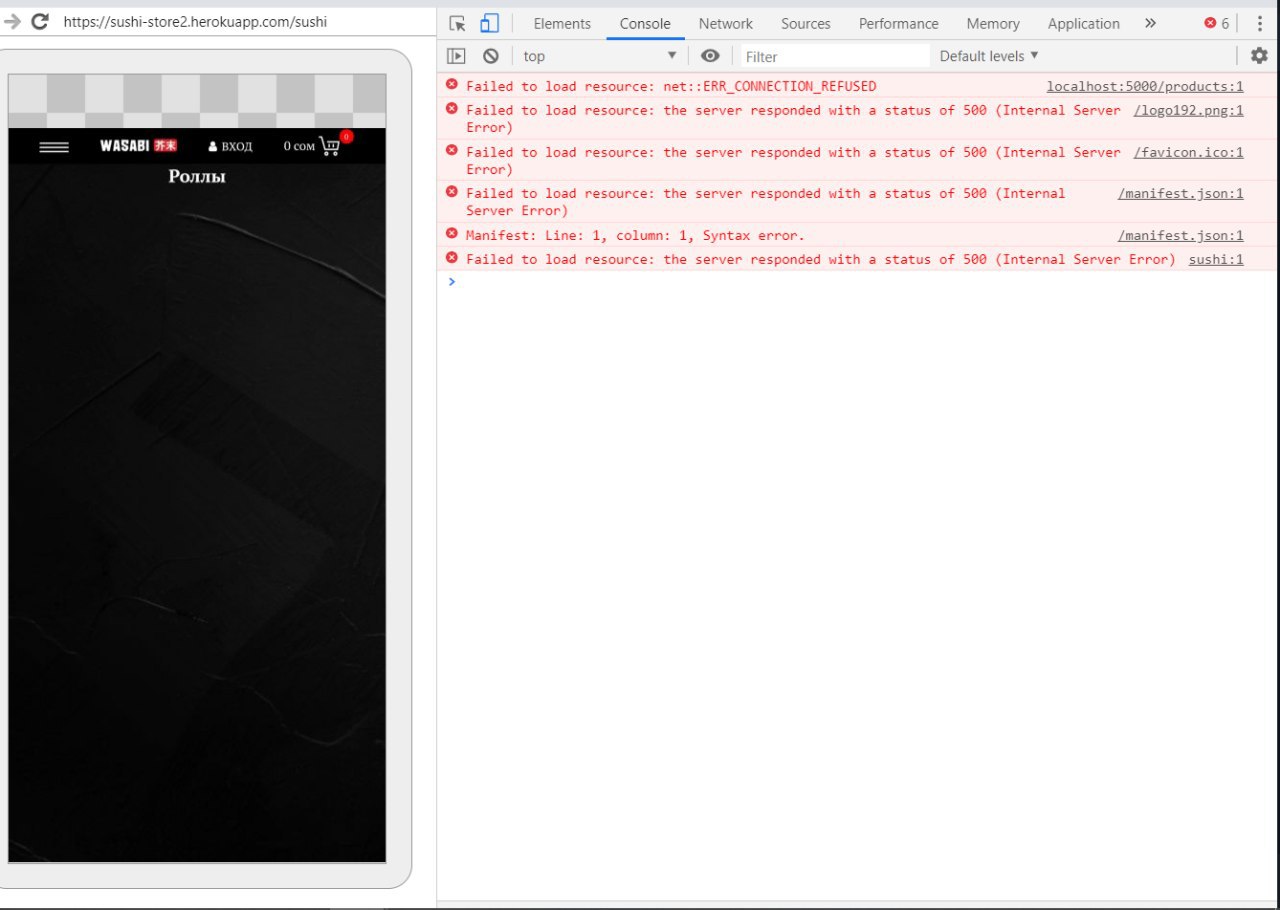
Task: Click the error icon on ERR_CONNECTION_REFUSED row
Action: coord(452,85)
